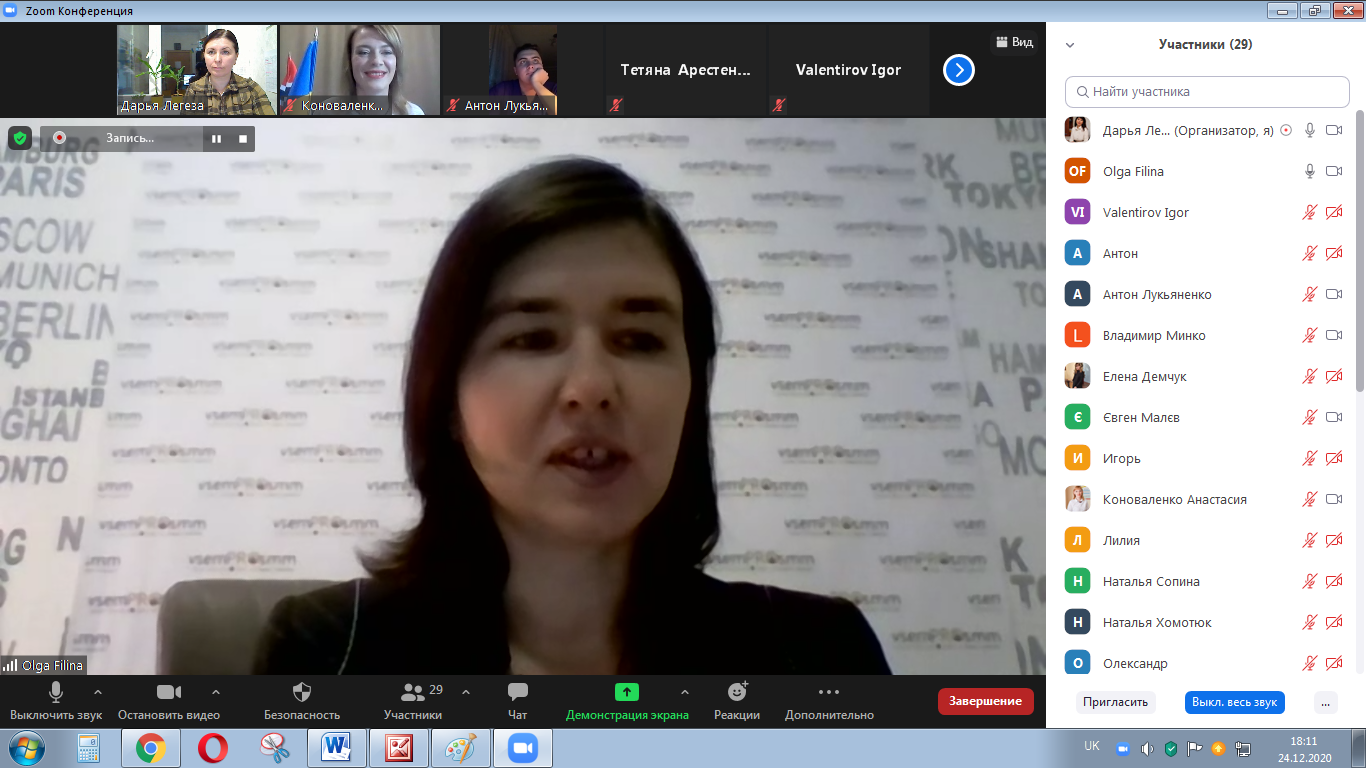Viewport: 1366px width, 768px height.
Task: Click the Участники (29) panel title
Action: pos(1205,44)
